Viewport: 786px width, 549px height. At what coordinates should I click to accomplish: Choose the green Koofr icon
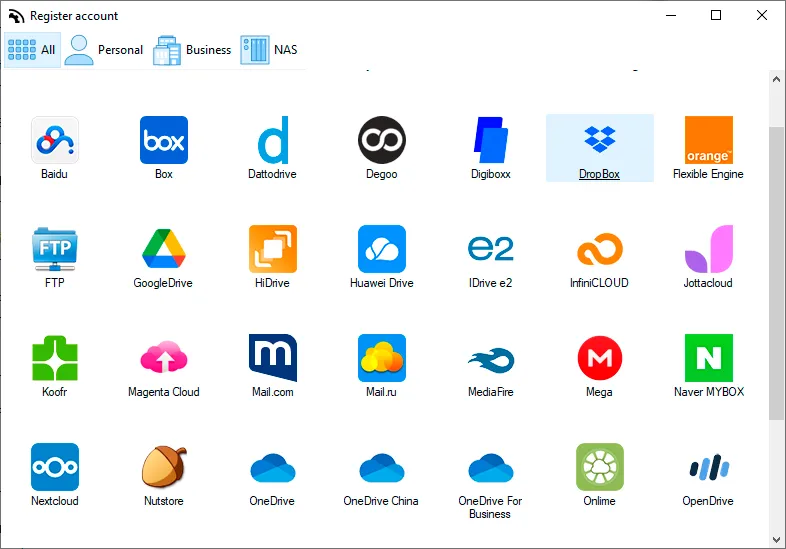tap(55, 358)
